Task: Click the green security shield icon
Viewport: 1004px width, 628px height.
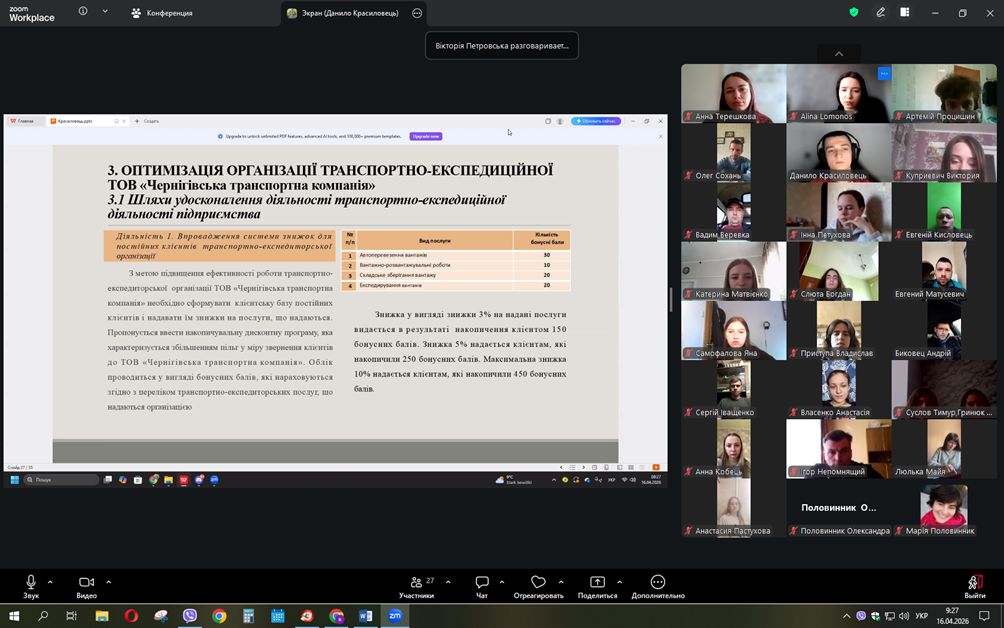Action: 854,13
